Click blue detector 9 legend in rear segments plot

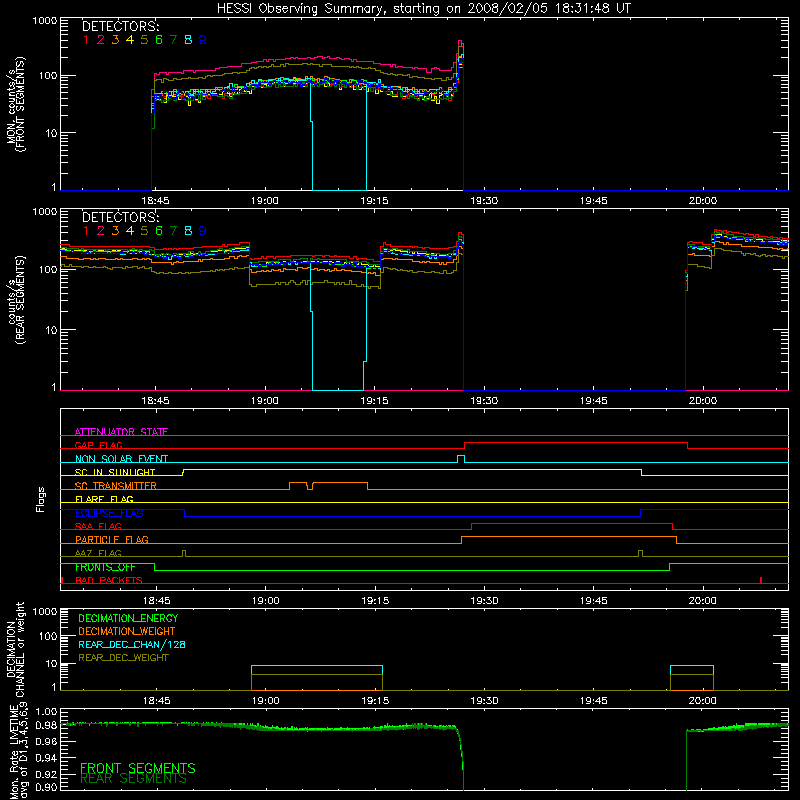pyautogui.click(x=203, y=231)
